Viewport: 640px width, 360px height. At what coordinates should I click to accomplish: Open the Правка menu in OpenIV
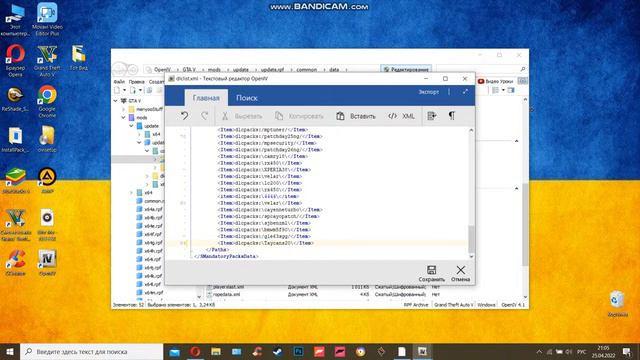pyautogui.click(x=136, y=82)
